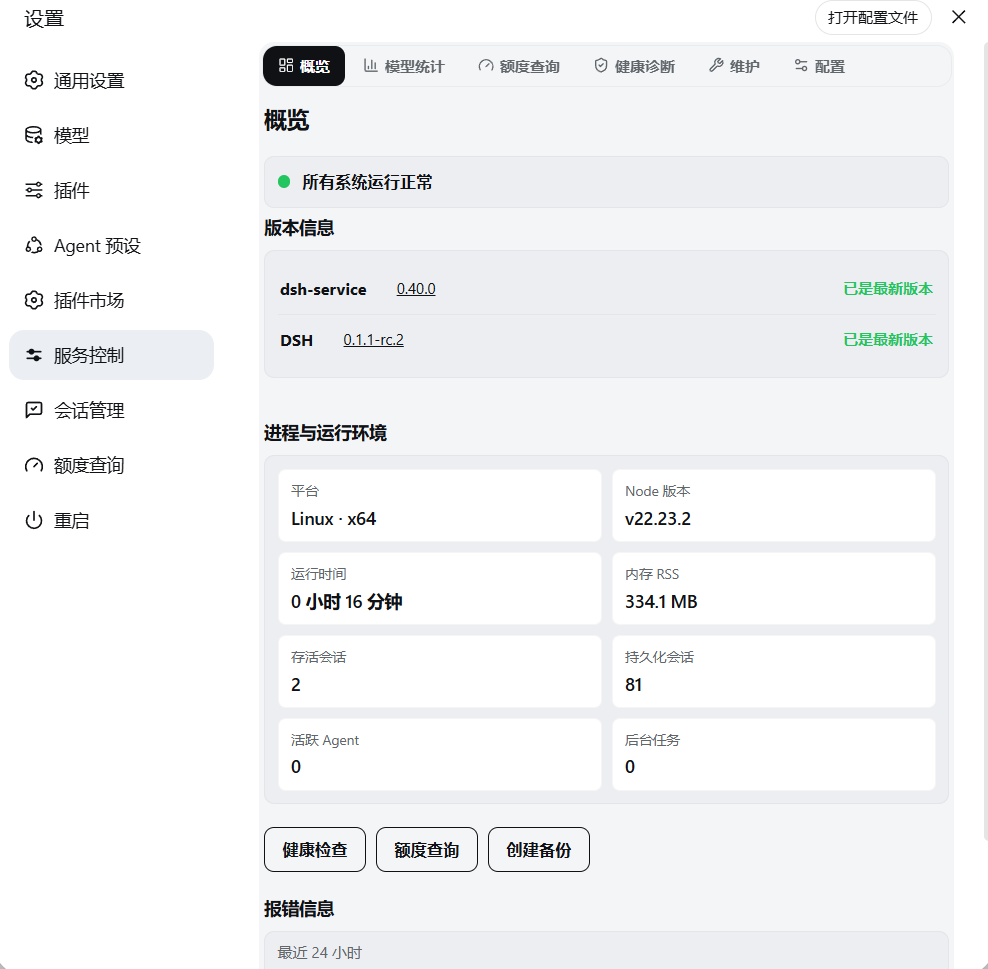Screen dimensions: 988x969
Task: Click the 所有系统运行正常 status text
Action: [367, 182]
